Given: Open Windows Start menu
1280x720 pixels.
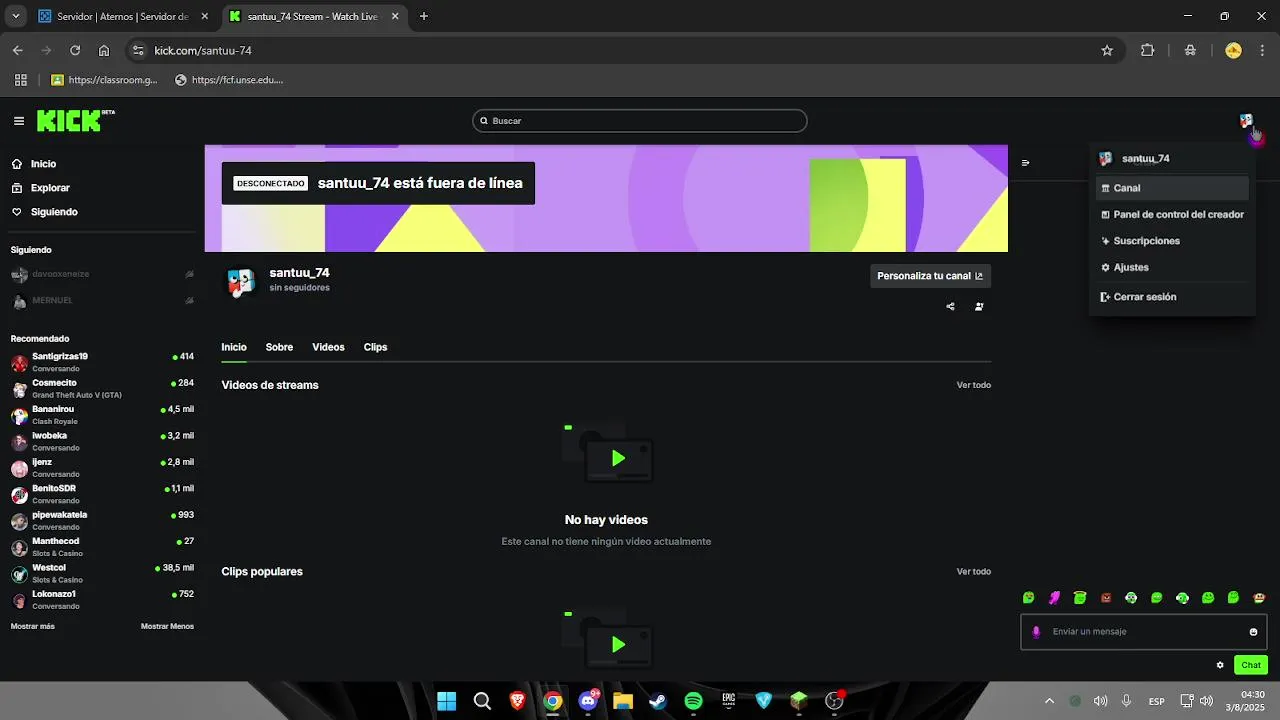Looking at the screenshot, I should coord(447,701).
